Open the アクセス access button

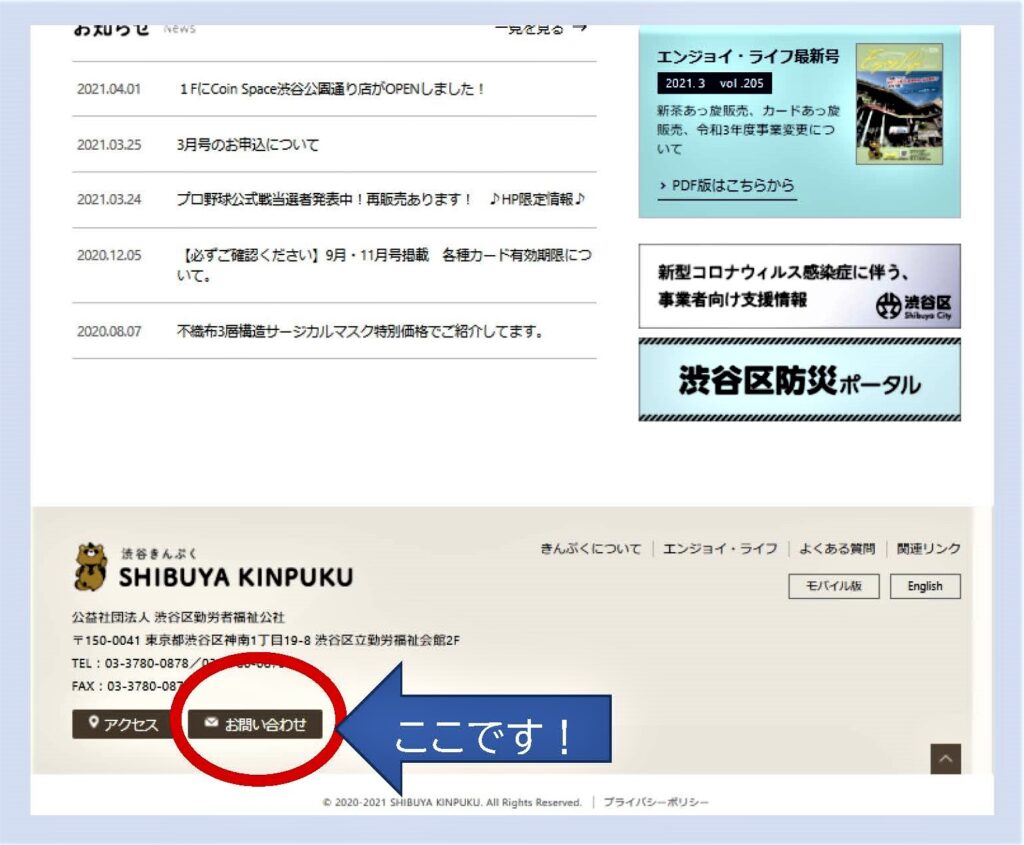121,724
